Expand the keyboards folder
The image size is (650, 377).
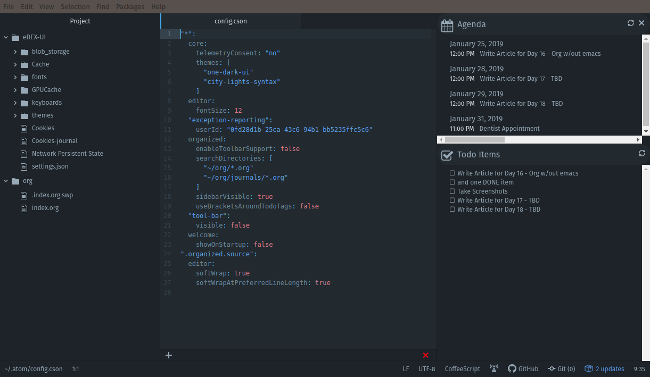[15, 103]
